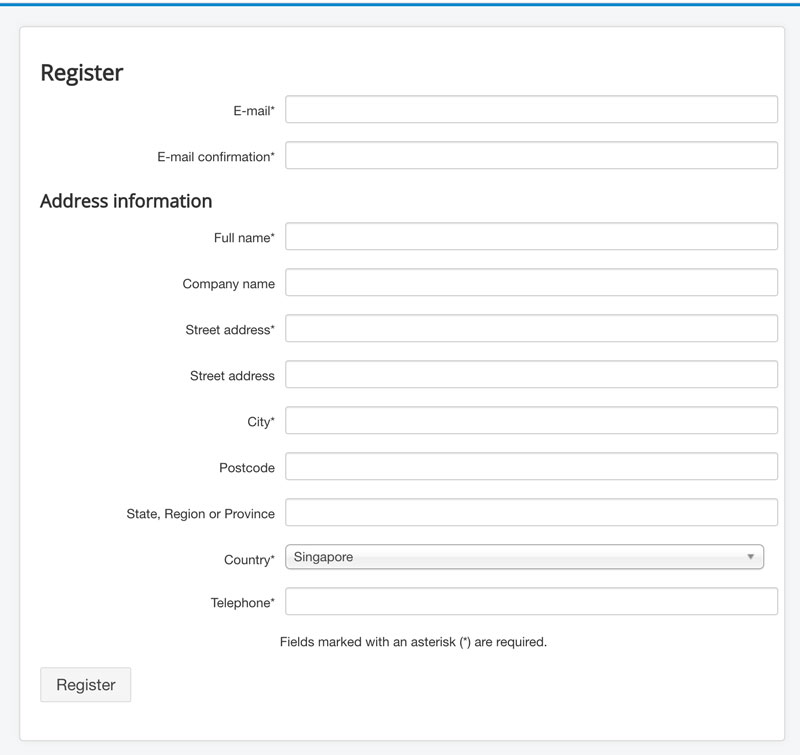Viewport: 800px width, 755px height.
Task: Click the E-mail input field
Action: pos(531,110)
